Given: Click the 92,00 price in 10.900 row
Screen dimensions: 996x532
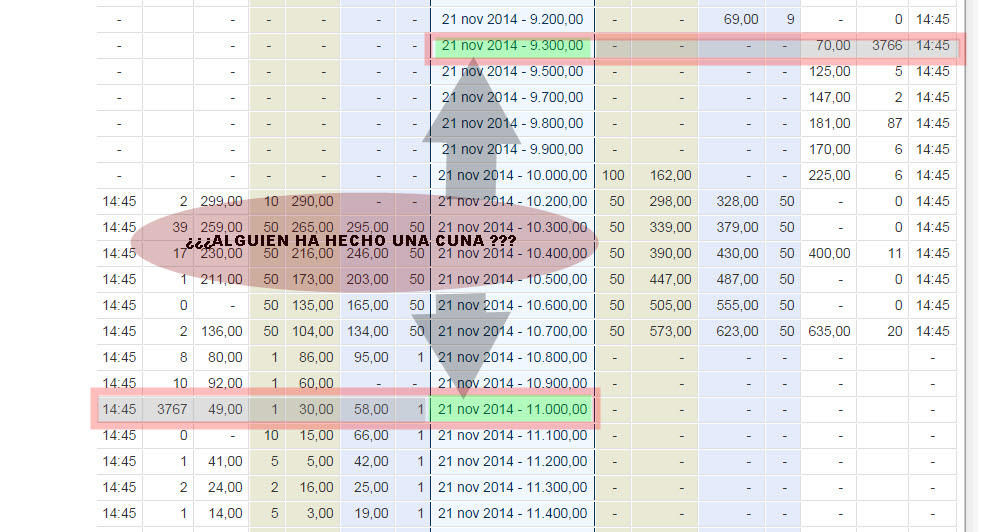Looking at the screenshot, I should point(221,383).
